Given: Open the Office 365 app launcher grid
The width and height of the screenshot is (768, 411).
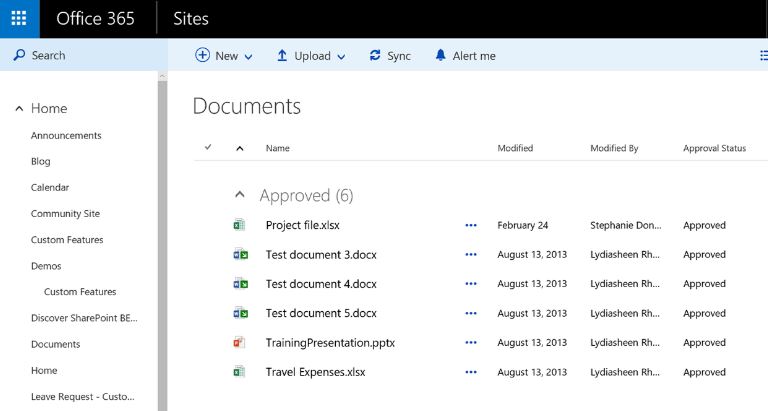Looking at the screenshot, I should [x=19, y=19].
